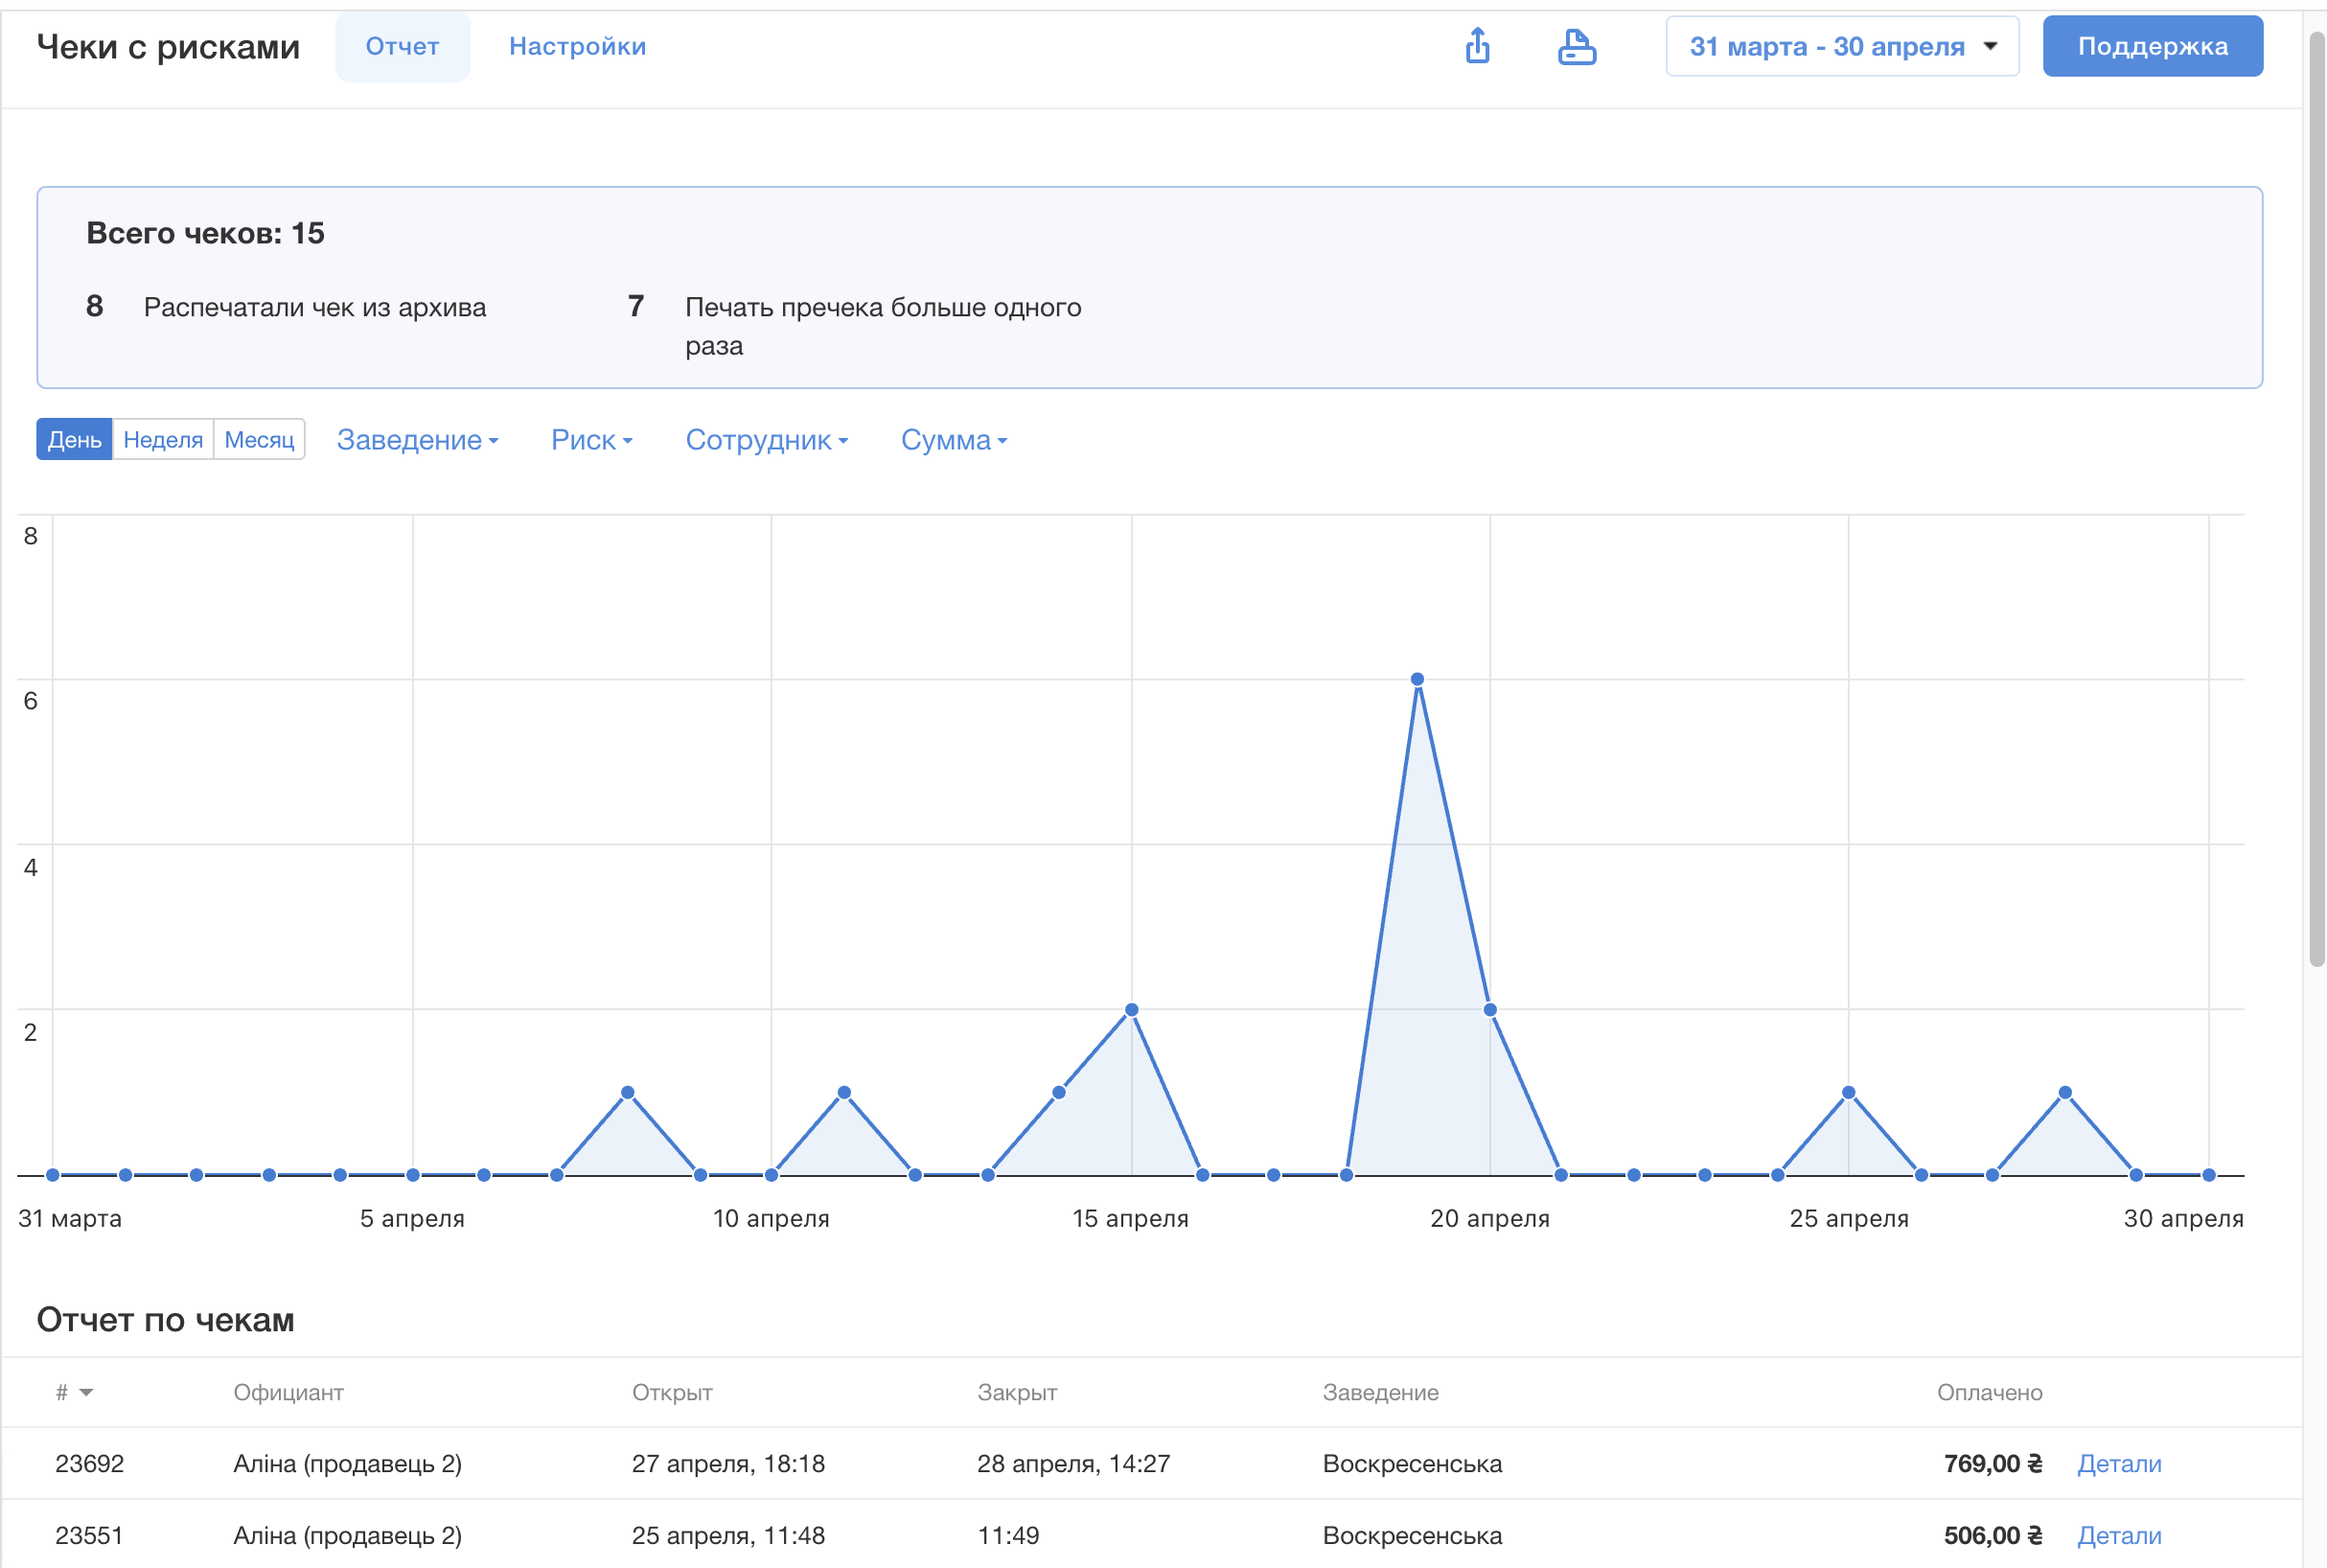This screenshot has width=2327, height=1568.
Task: Open Детали link for receipt 23692
Action: tap(2119, 1463)
